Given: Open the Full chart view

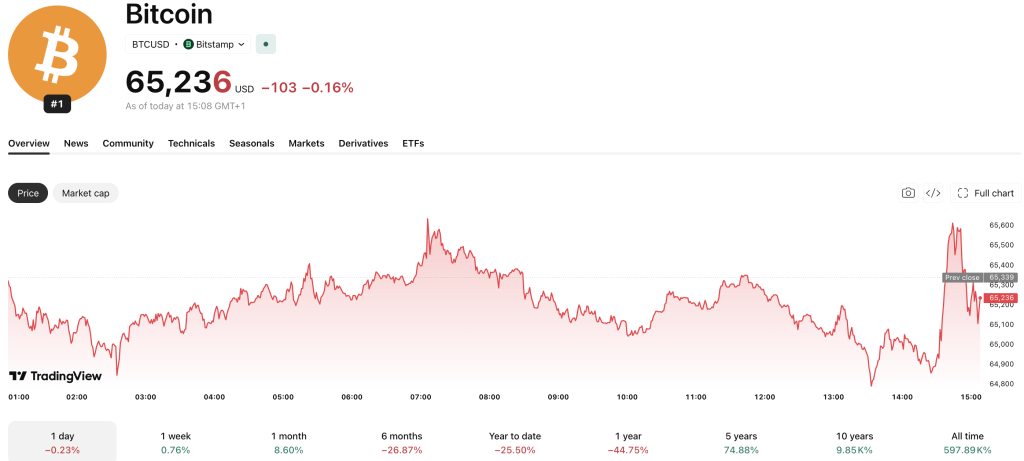Looking at the screenshot, I should pos(985,193).
